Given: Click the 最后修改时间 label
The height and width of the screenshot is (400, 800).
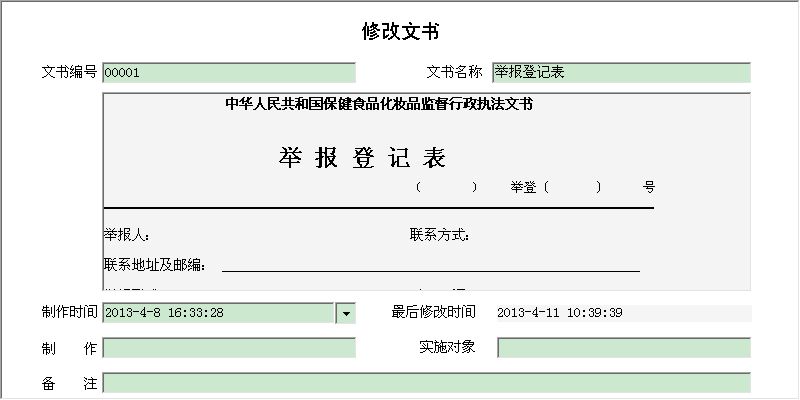Looking at the screenshot, I should [434, 312].
